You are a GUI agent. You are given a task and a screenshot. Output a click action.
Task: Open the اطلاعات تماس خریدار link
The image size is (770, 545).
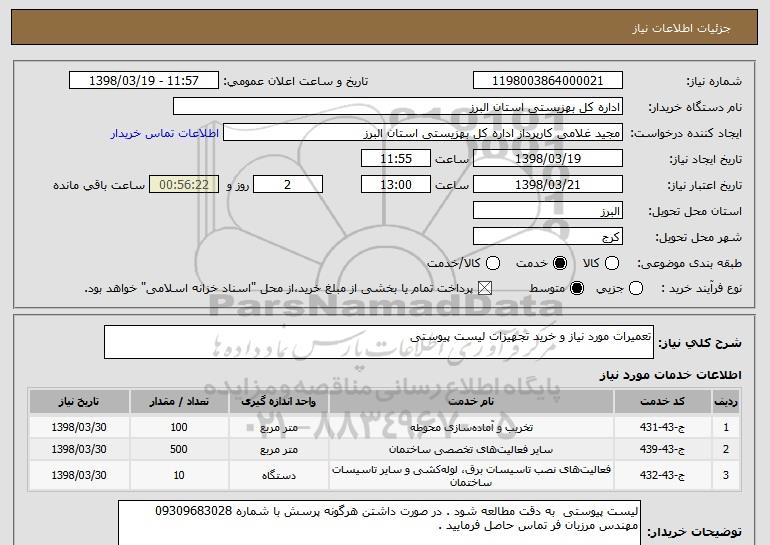pos(165,134)
